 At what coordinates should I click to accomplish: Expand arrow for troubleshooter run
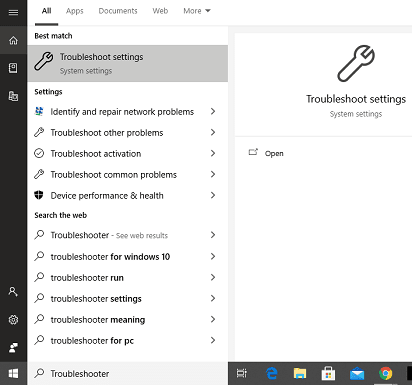click(x=213, y=277)
